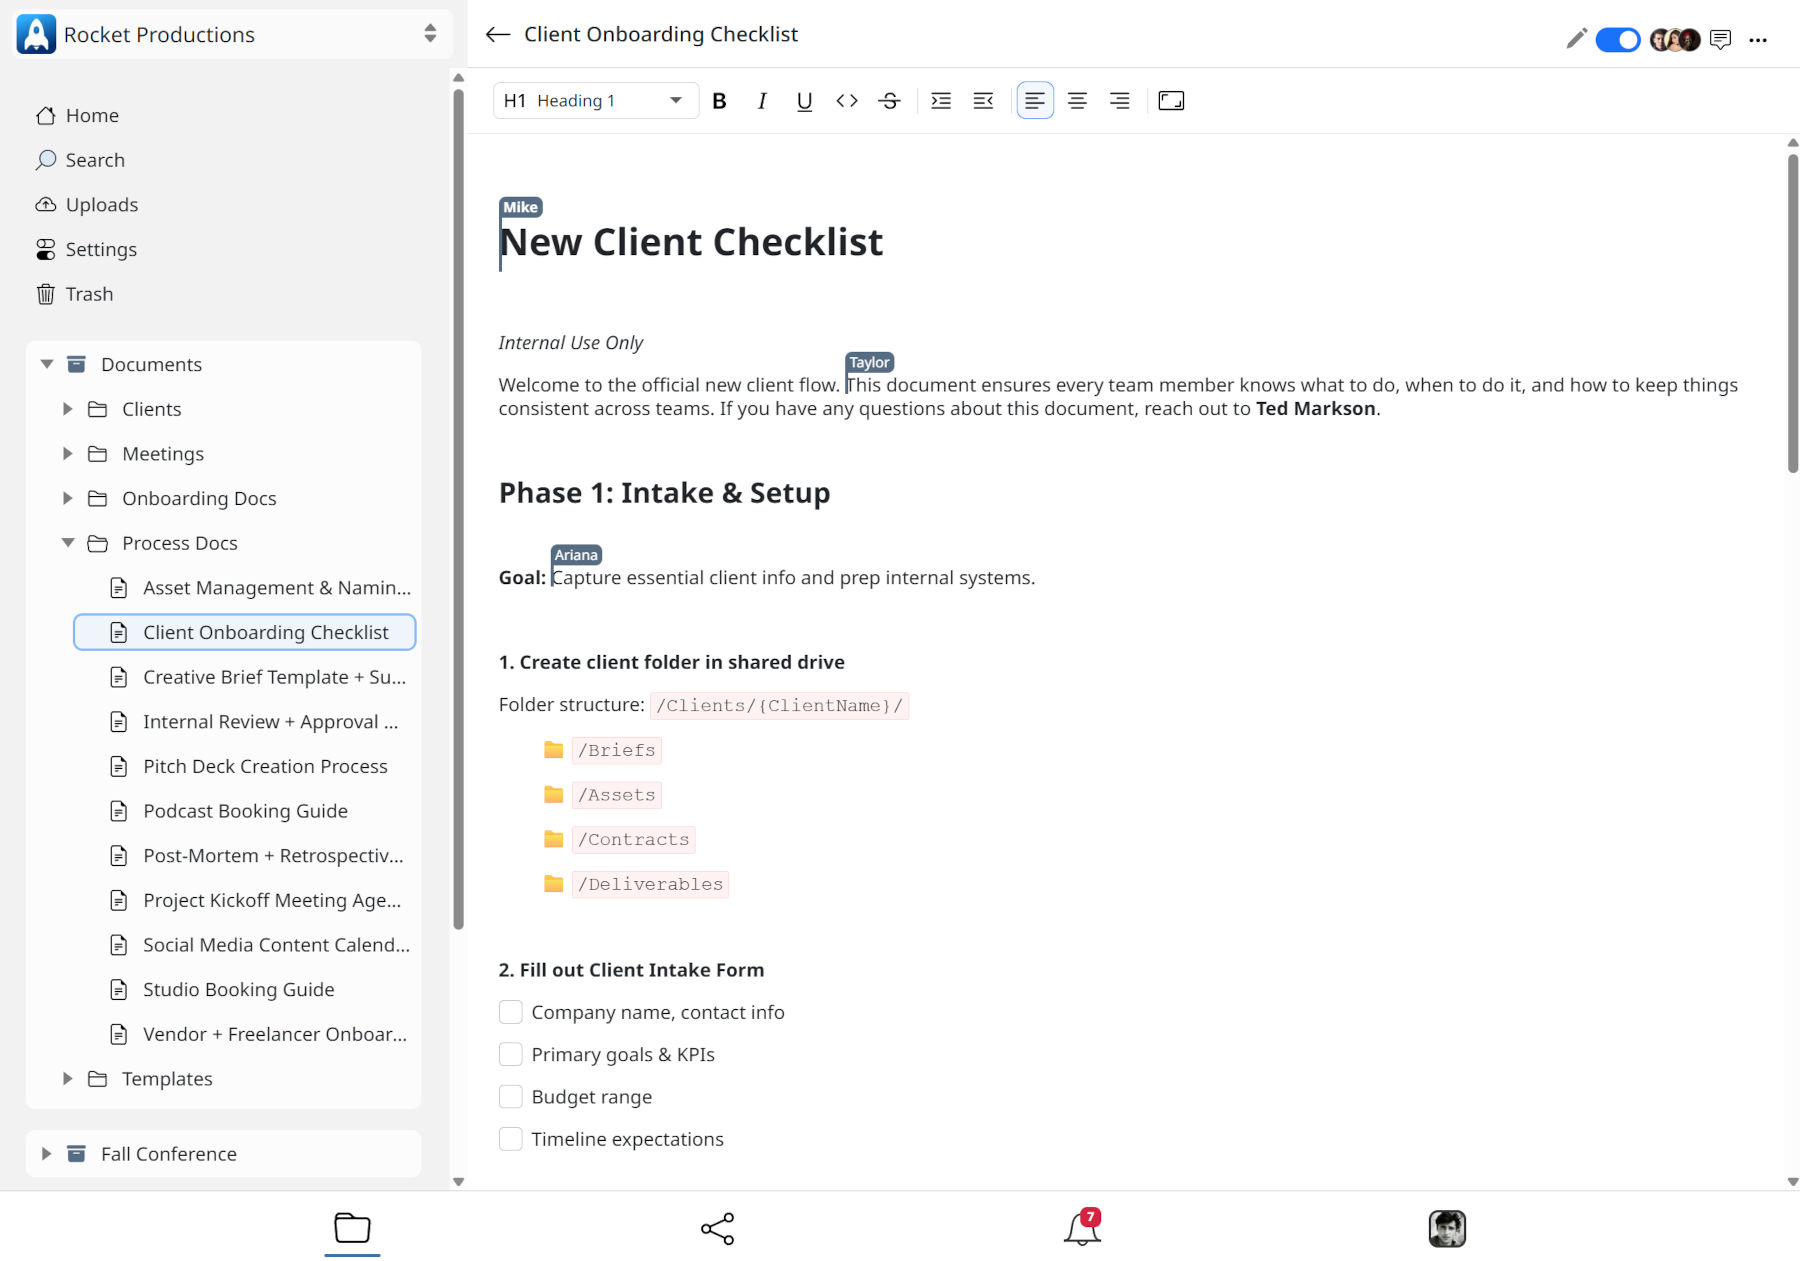Toggle strikethrough text formatting
1800x1261 pixels.
pos(889,101)
